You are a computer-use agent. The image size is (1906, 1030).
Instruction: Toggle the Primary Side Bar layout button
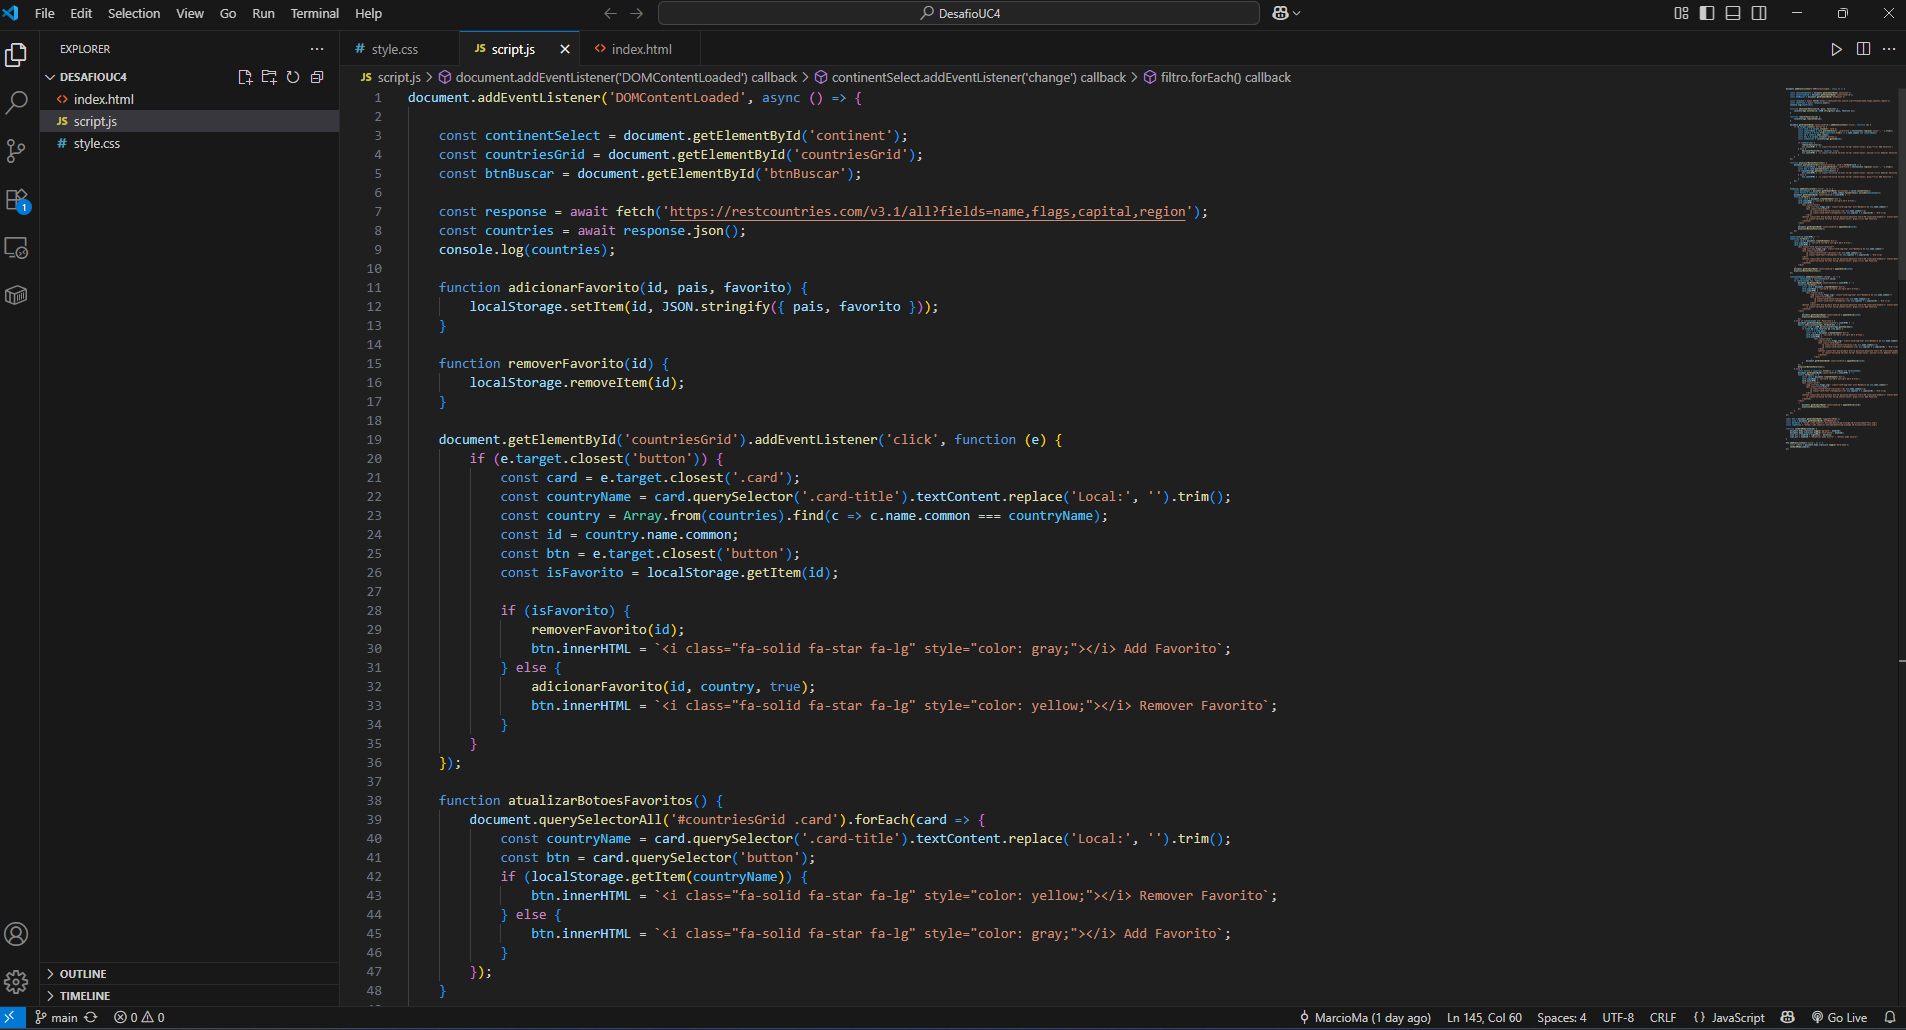(x=1707, y=13)
